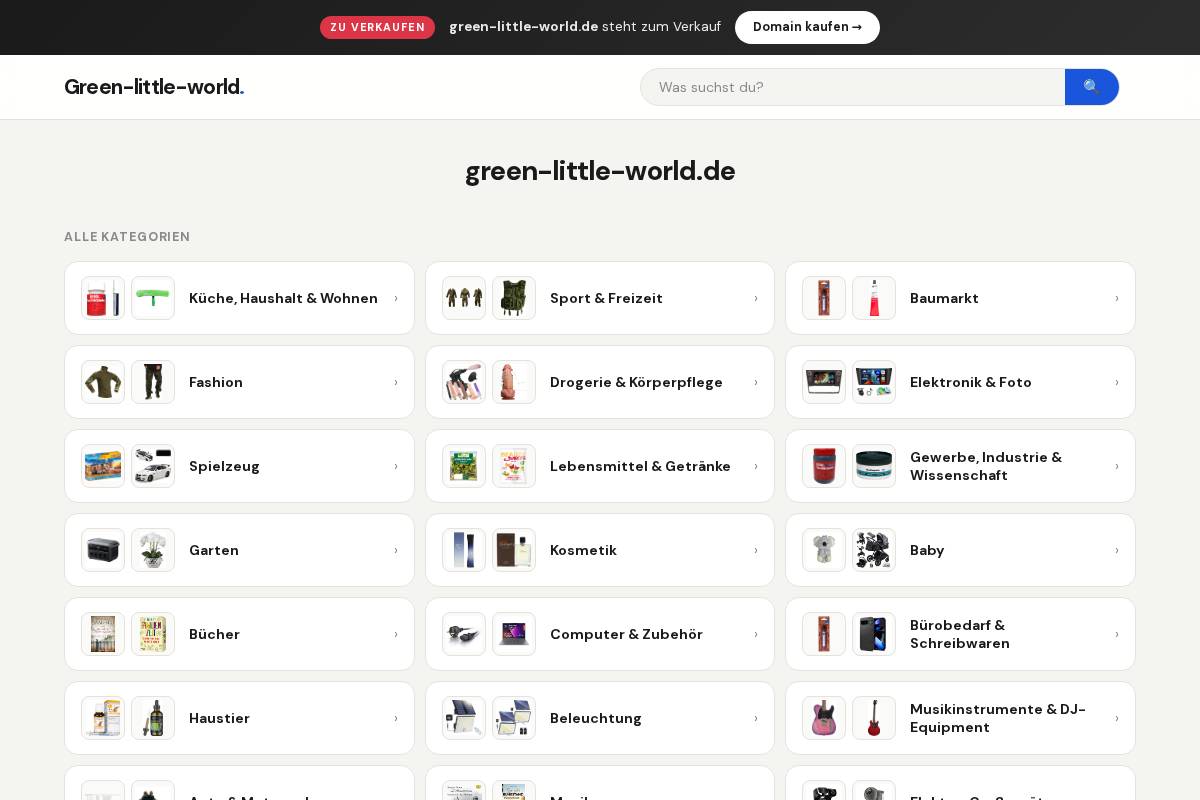This screenshot has width=1200, height=800.
Task: Click the perfume bottle thumbnail under Kosmetik
Action: (514, 550)
